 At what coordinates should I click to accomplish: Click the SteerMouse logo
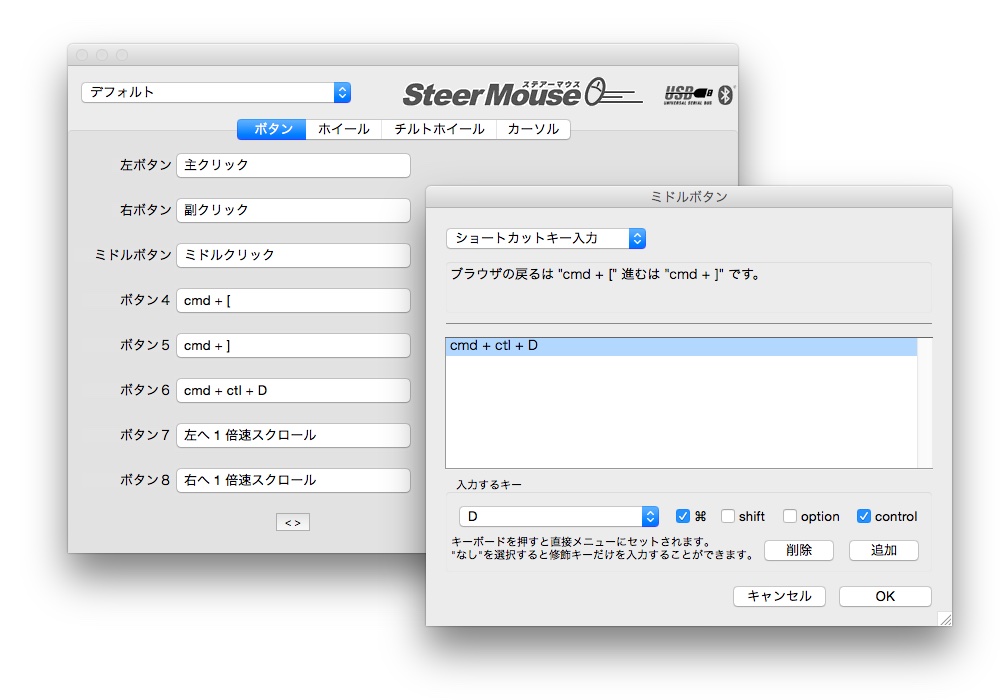pos(522,93)
